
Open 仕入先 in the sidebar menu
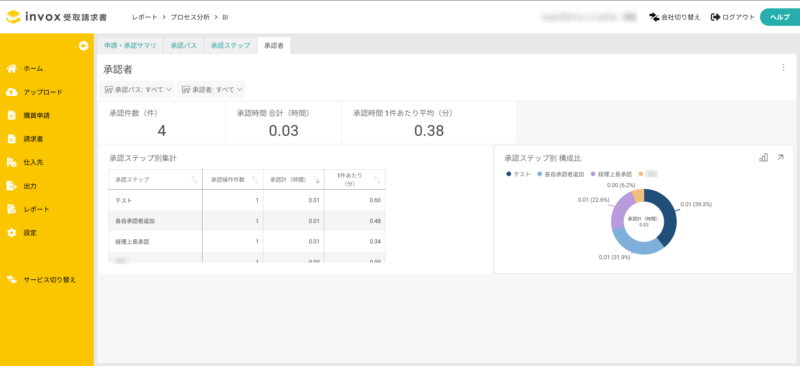point(33,162)
